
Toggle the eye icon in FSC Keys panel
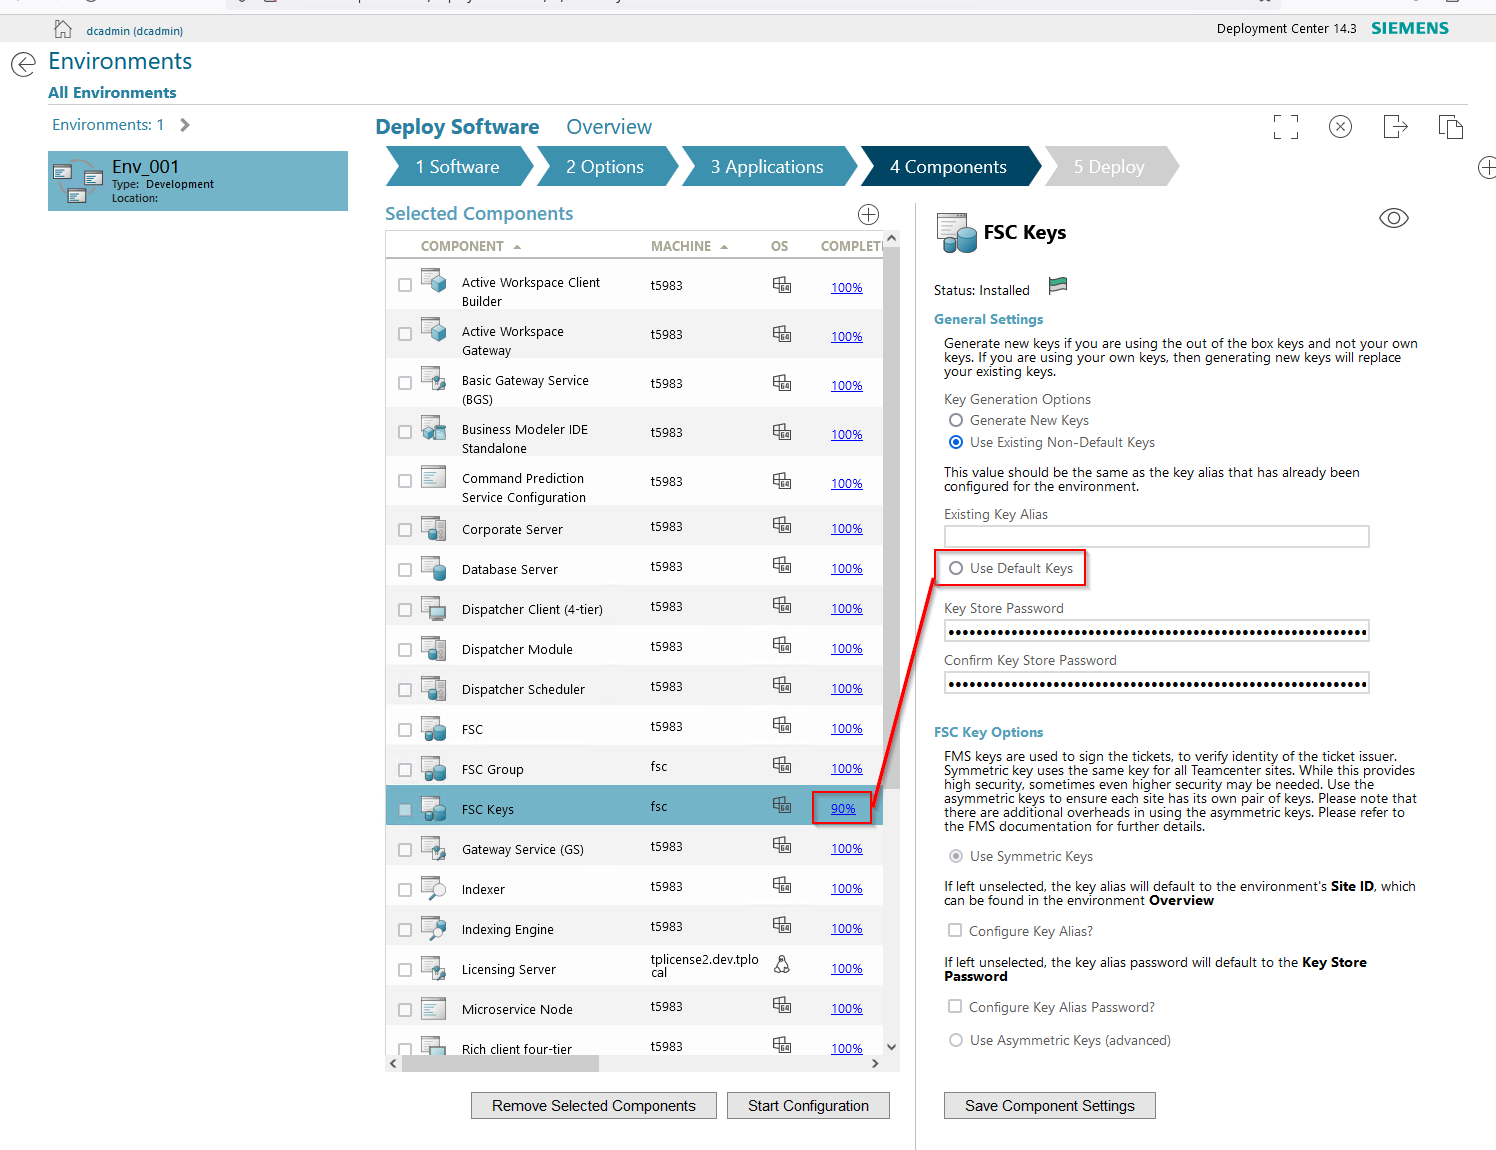1393,218
